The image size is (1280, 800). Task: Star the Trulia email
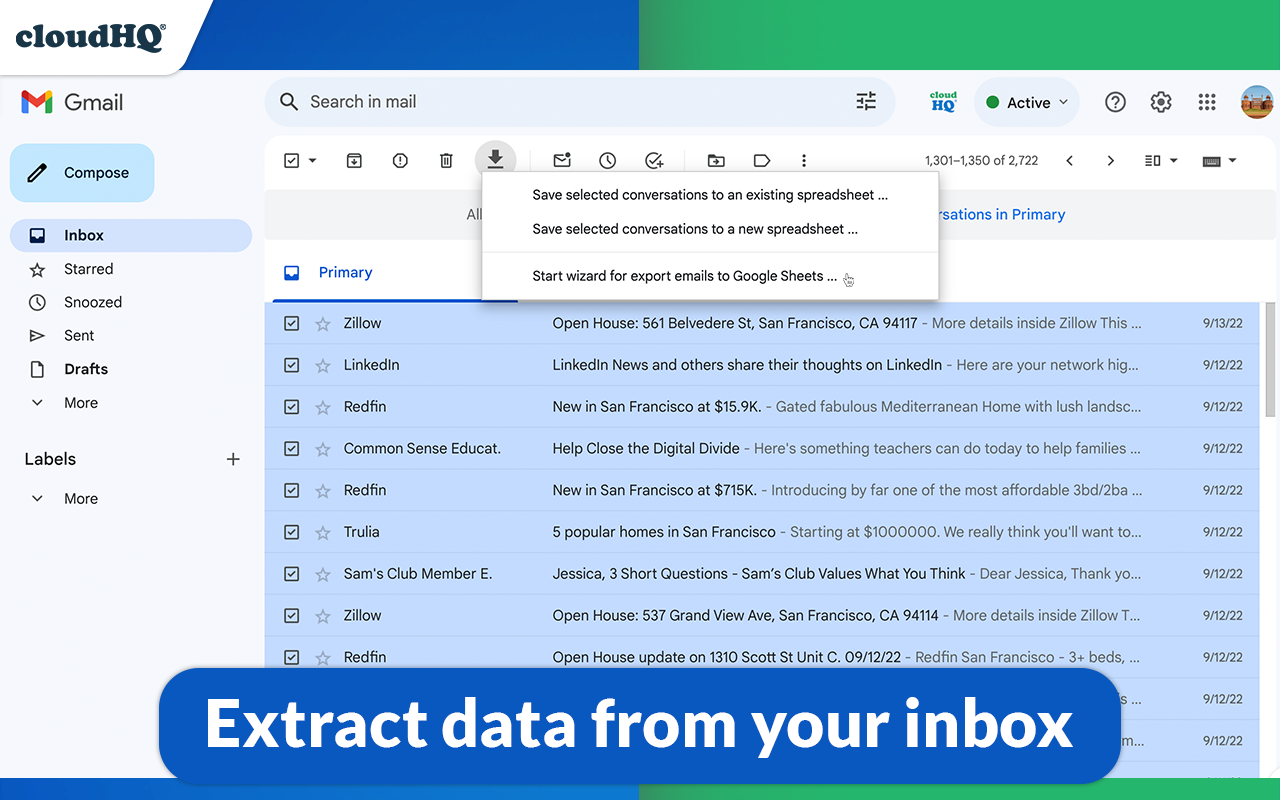[x=322, y=531]
